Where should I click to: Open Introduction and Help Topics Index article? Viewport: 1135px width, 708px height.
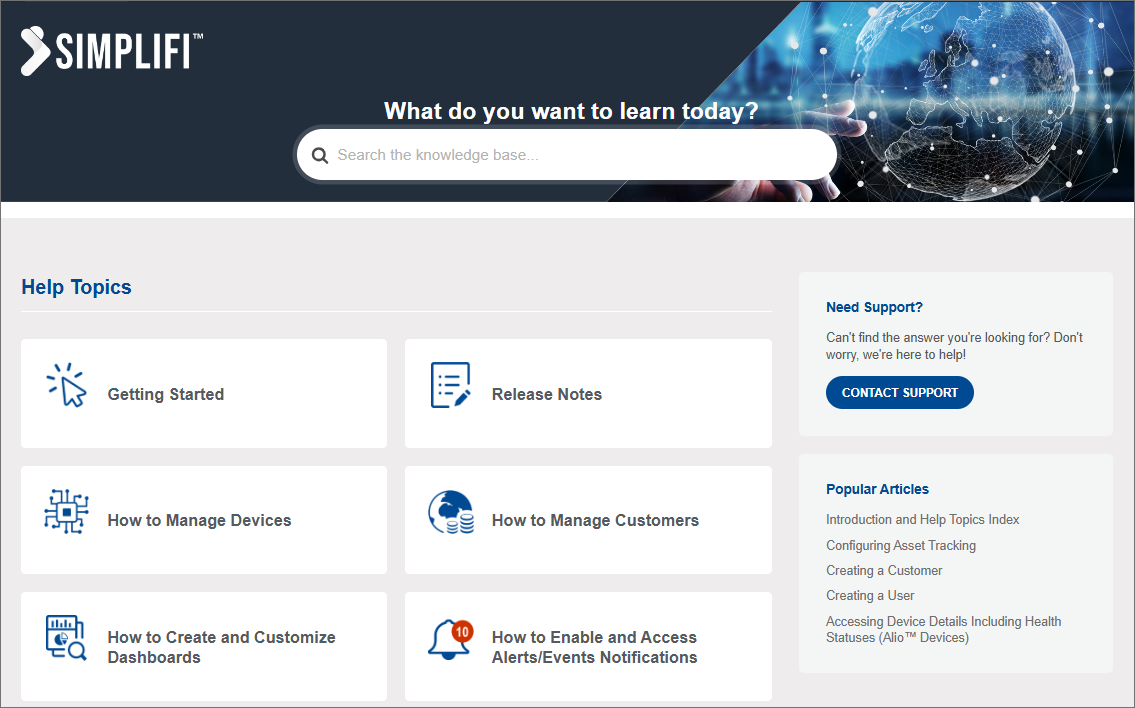point(922,520)
